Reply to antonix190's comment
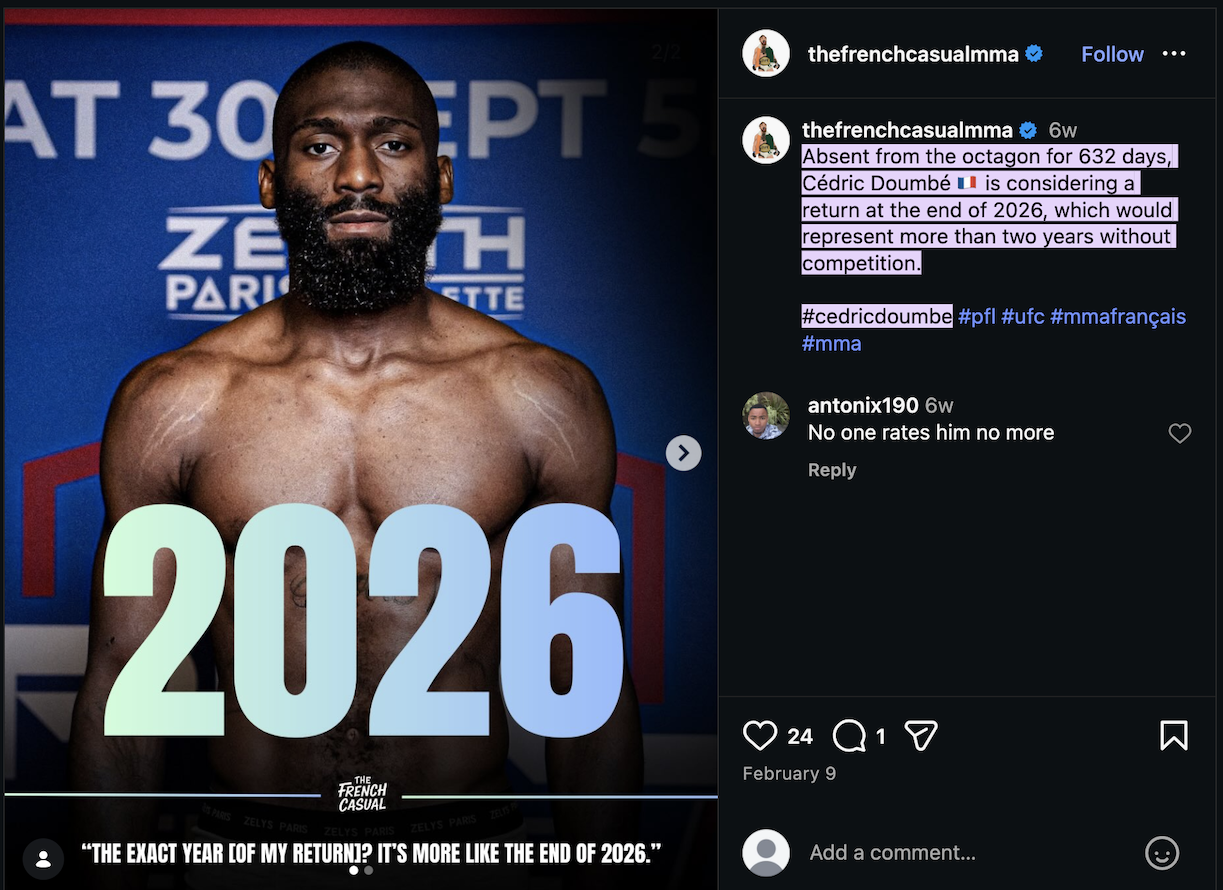 click(832, 470)
